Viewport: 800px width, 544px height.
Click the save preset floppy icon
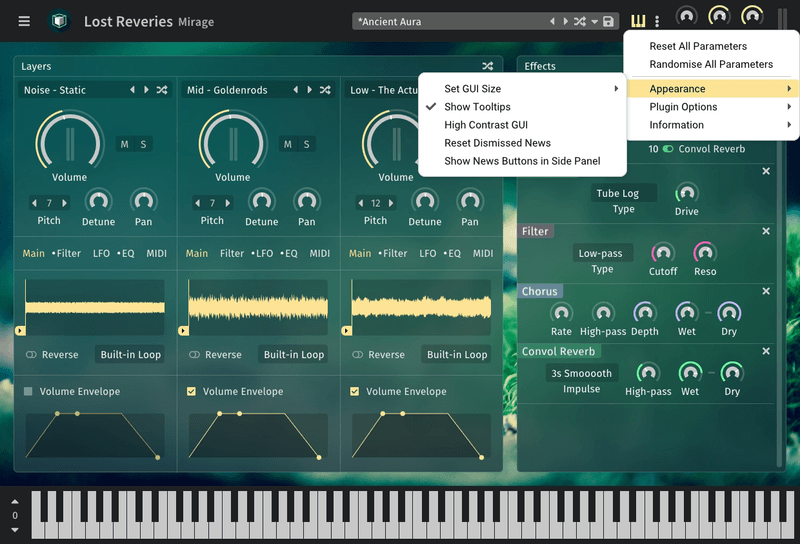(609, 21)
